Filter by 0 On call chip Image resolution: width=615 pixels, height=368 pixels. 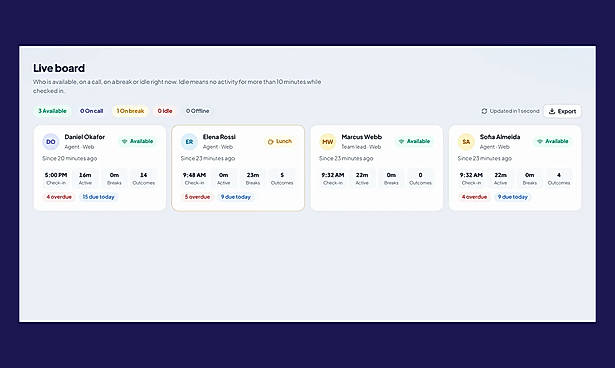[91, 111]
